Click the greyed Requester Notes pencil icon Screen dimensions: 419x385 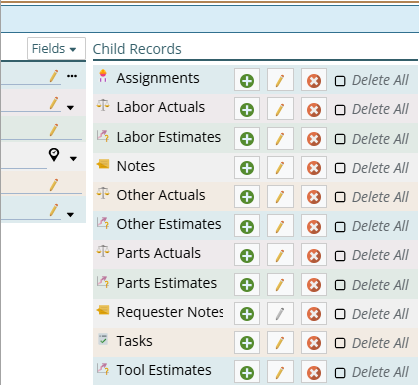pyautogui.click(x=280, y=313)
